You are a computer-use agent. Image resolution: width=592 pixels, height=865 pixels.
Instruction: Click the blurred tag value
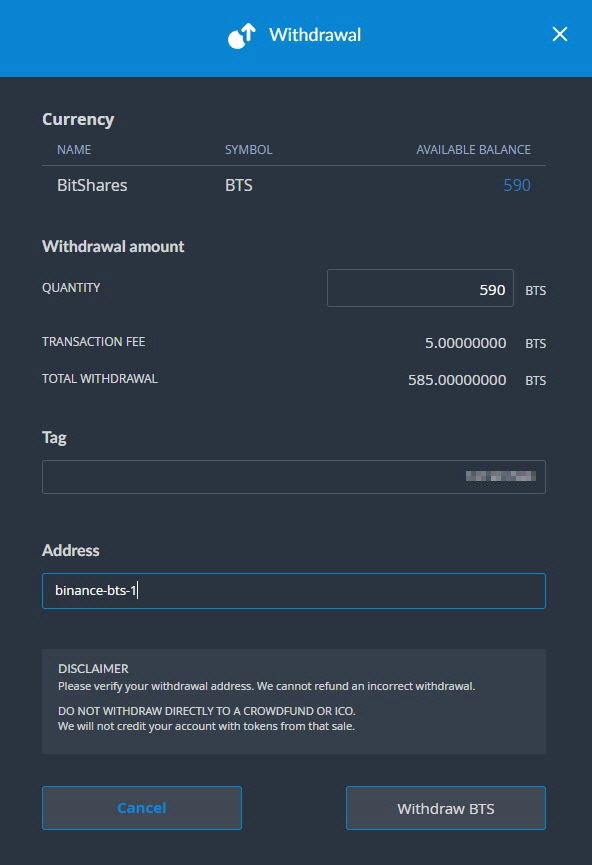[500, 476]
